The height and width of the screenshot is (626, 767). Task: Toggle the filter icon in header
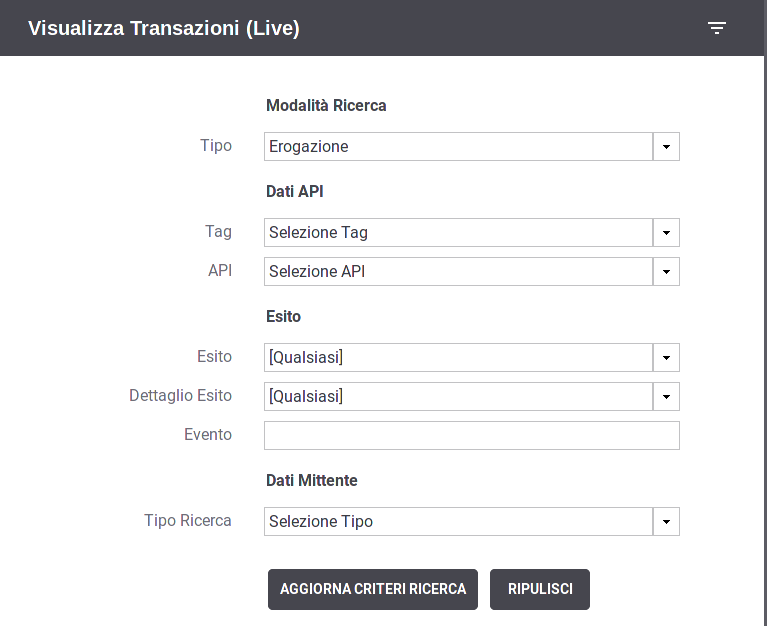[x=717, y=28]
